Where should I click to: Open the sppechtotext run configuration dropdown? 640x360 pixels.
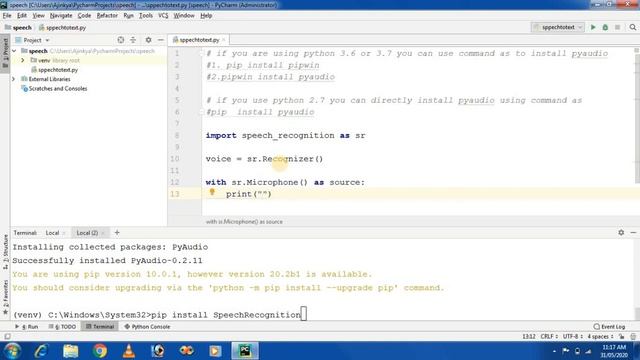tap(558, 27)
